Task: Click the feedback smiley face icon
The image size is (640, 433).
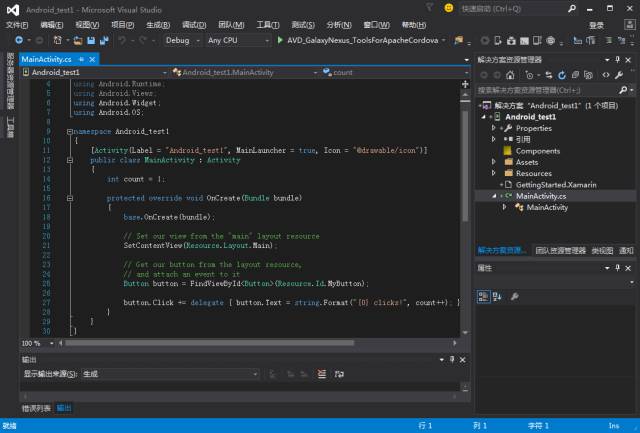Action: 449,8
